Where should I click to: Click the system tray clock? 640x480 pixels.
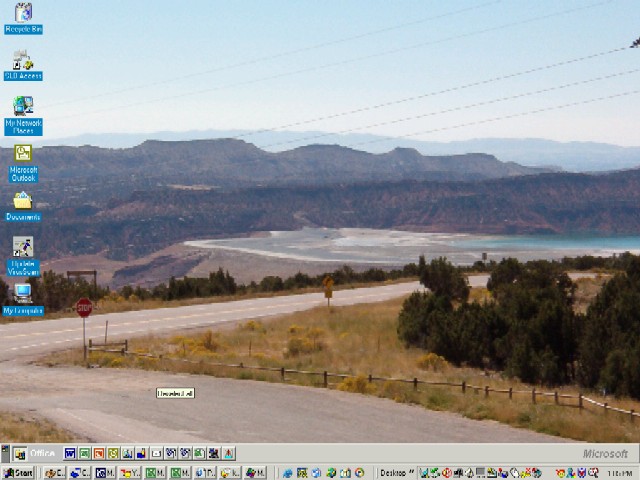coord(619,473)
